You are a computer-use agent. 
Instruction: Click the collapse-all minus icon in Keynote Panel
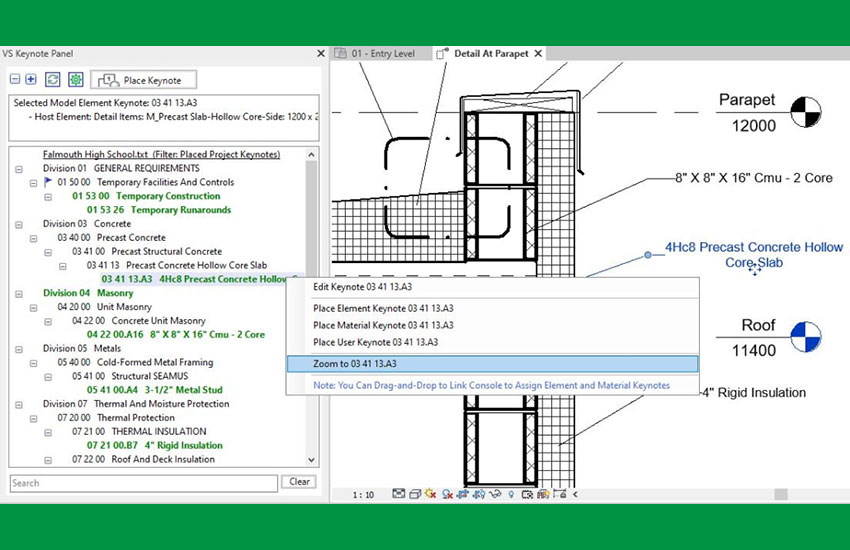15,79
